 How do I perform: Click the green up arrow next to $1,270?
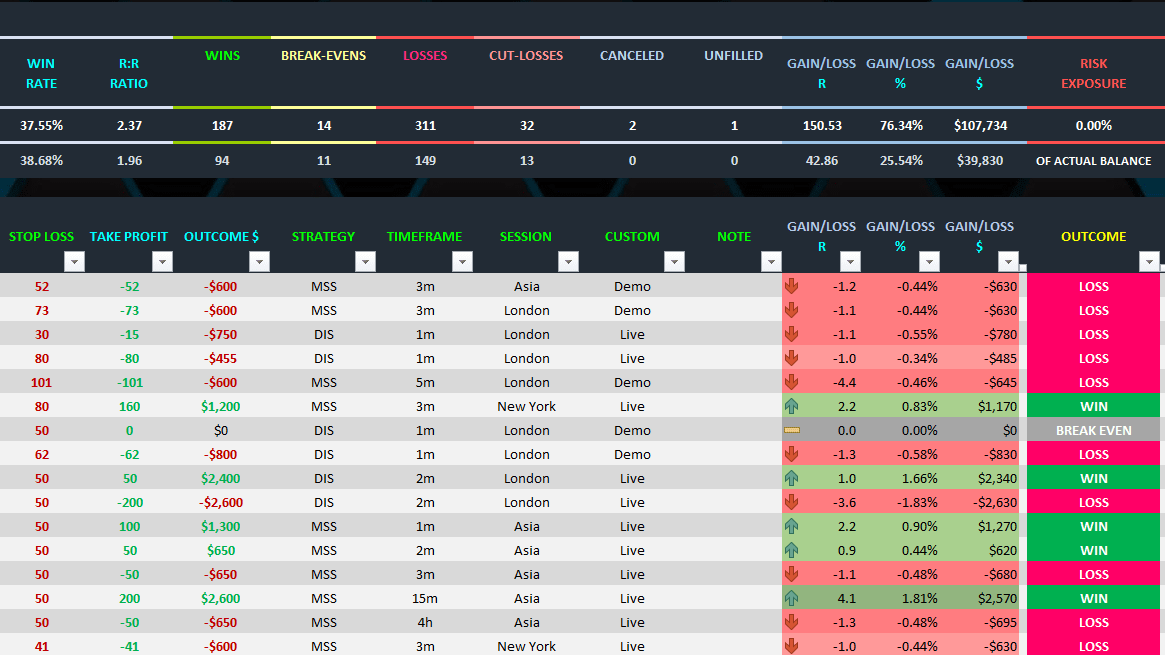(x=791, y=526)
